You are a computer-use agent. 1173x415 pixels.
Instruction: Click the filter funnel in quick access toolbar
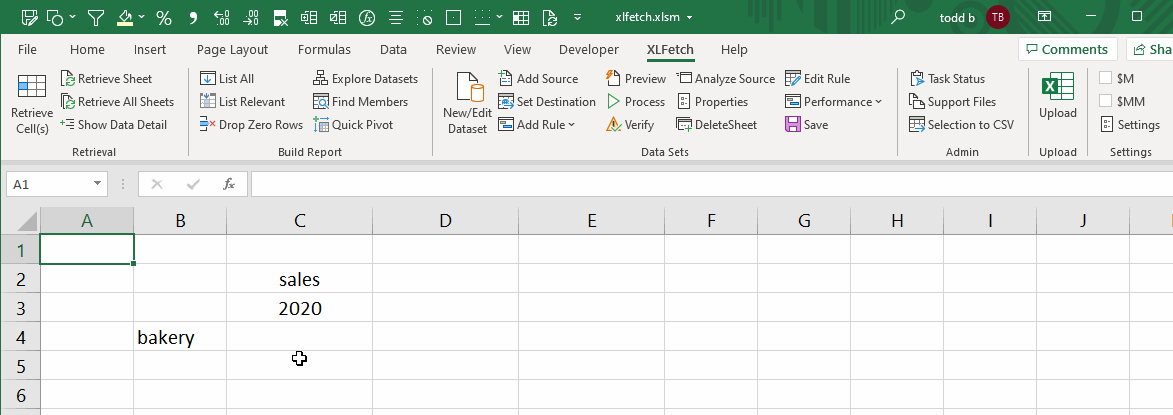click(95, 17)
